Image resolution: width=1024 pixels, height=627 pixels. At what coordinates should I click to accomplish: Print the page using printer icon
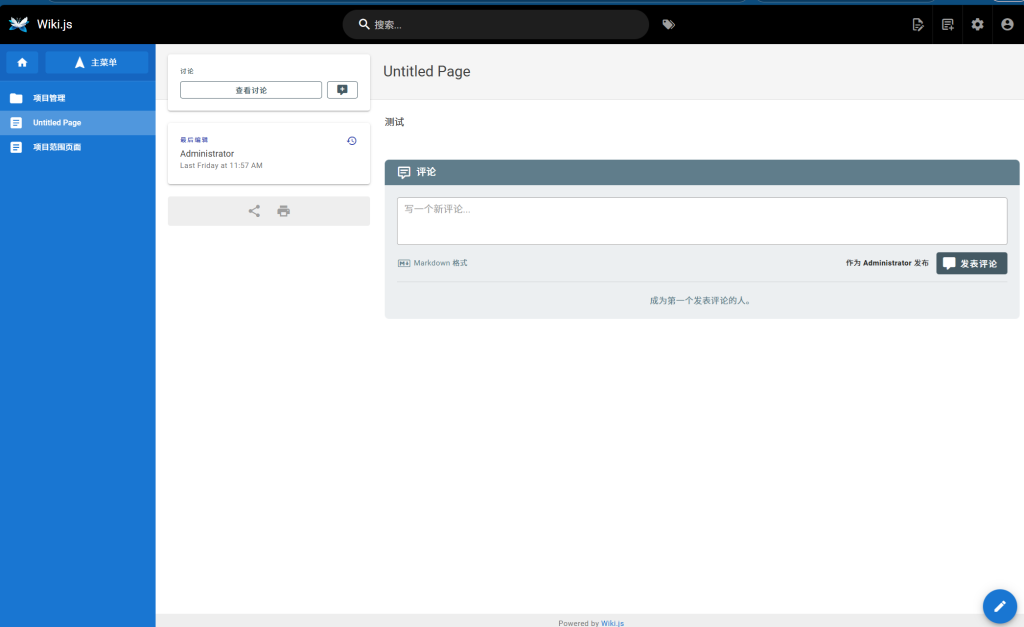284,211
